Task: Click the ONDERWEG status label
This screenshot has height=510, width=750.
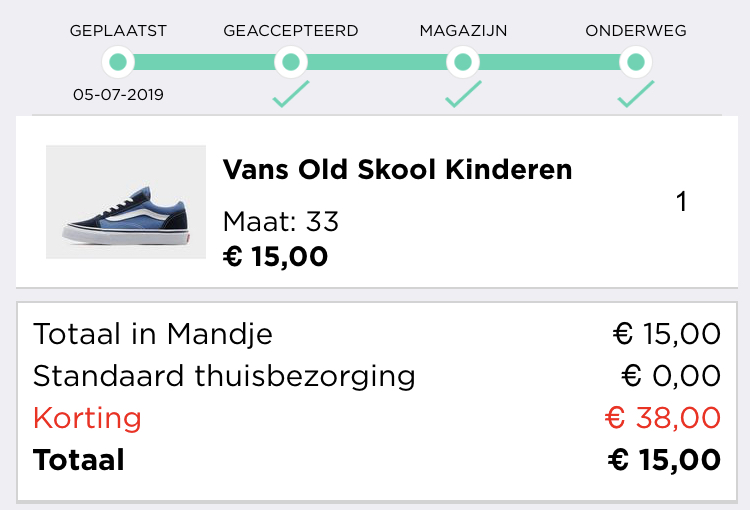Action: tap(636, 31)
